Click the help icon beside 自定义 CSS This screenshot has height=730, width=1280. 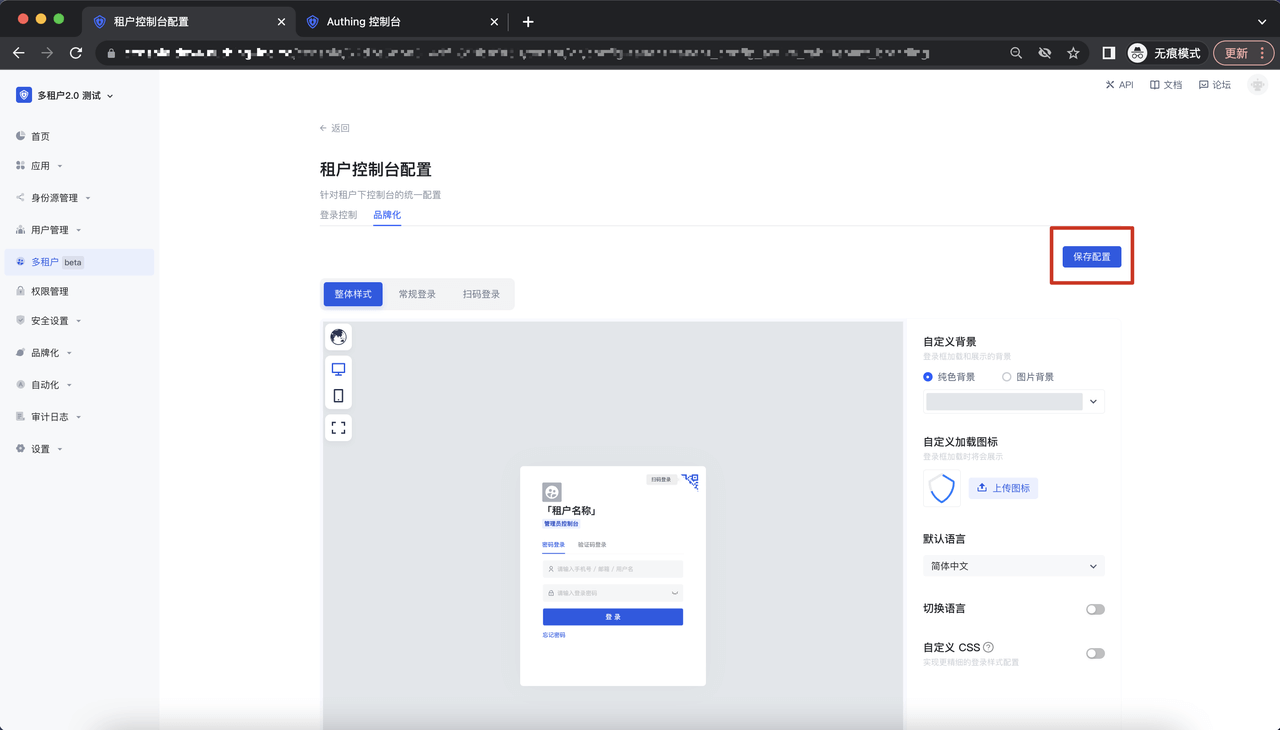[x=988, y=647]
